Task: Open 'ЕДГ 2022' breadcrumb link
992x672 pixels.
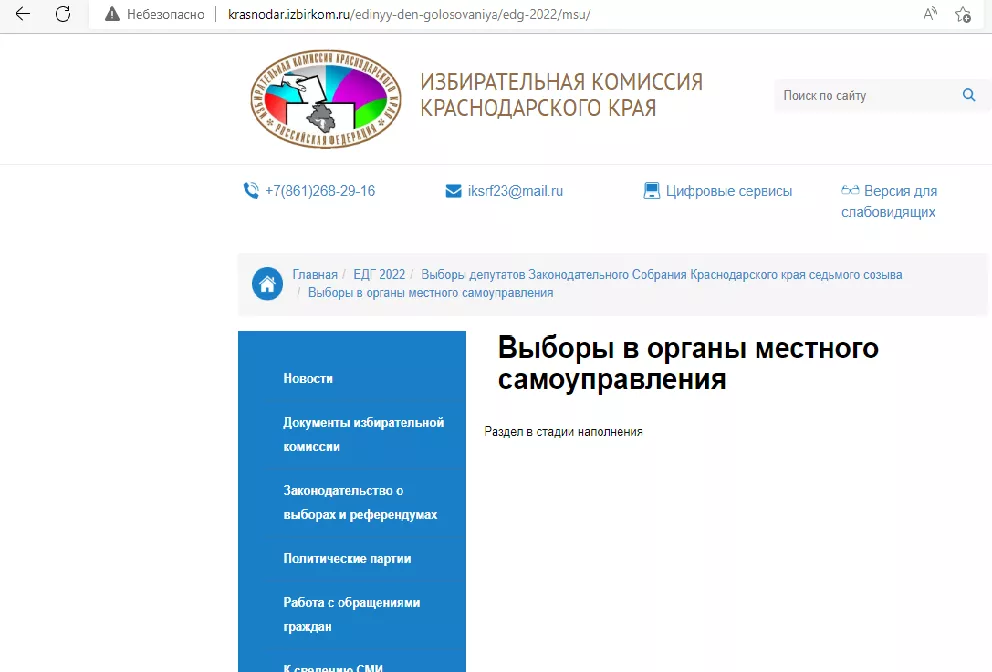Action: 379,274
